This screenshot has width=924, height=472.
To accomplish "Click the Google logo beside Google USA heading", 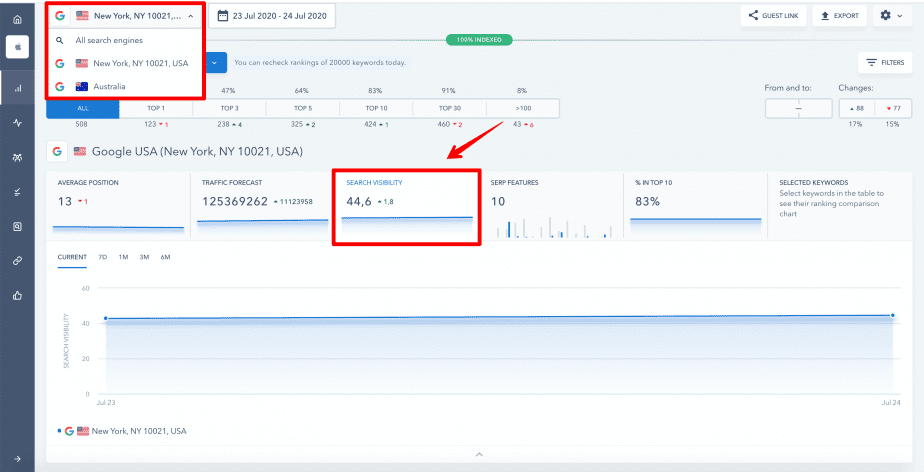I will tap(57, 151).
